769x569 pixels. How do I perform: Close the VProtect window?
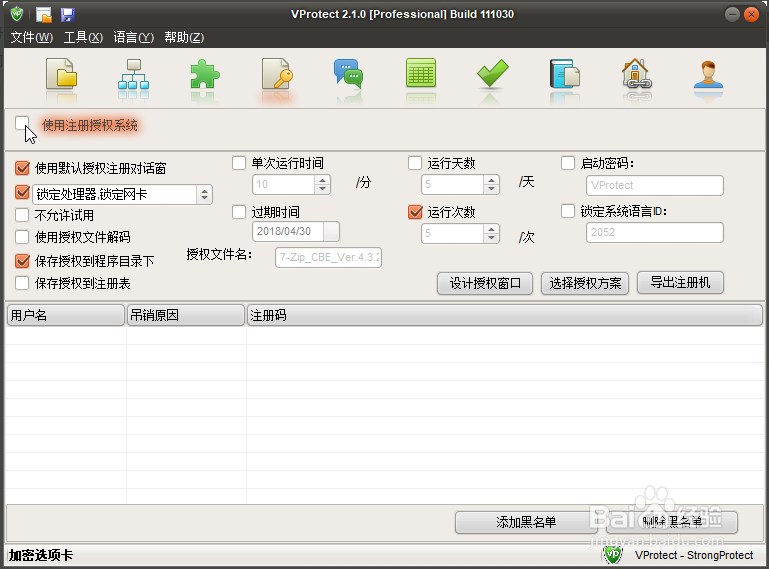[751, 14]
